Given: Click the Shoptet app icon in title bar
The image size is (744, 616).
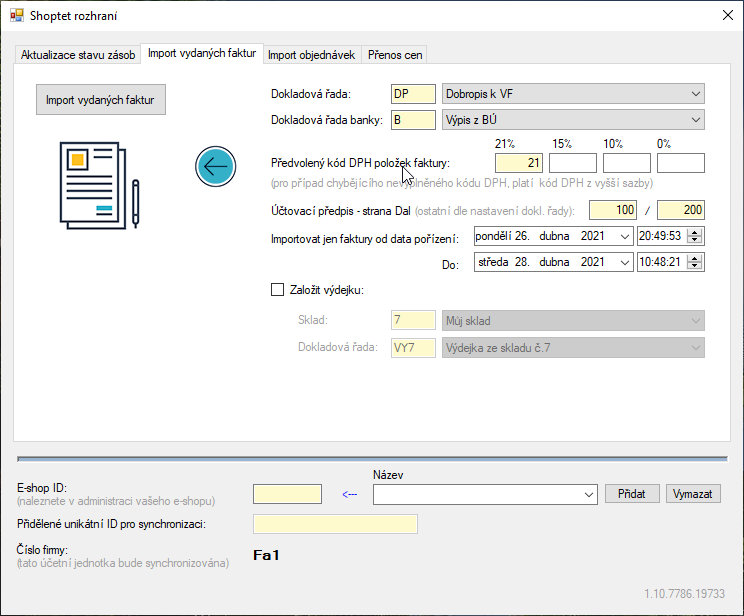Looking at the screenshot, I should click(17, 15).
